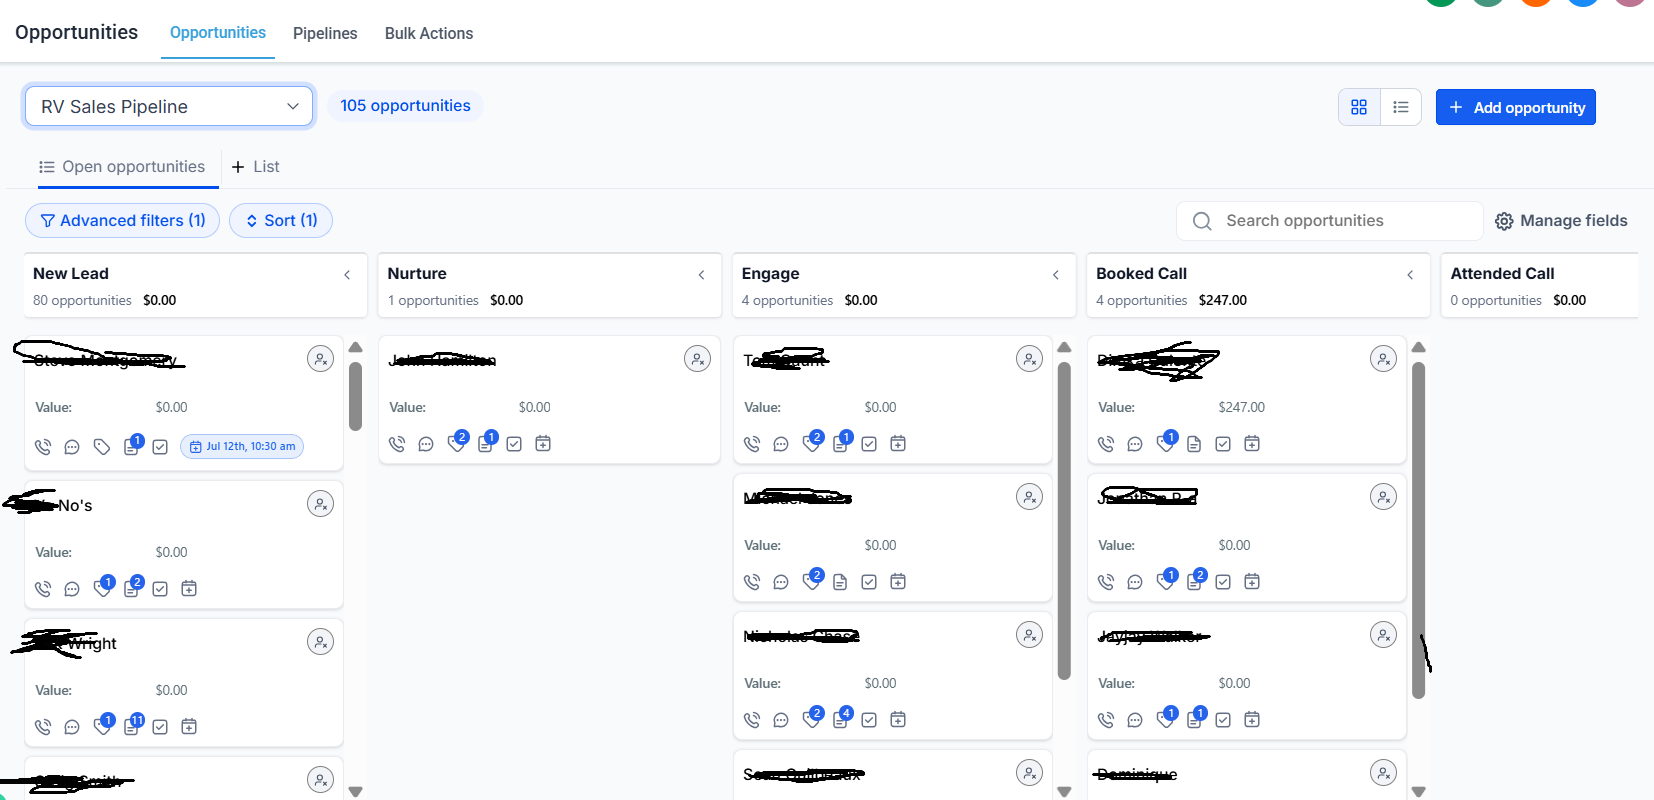Click Engage column scroll up arrow
Screen dimensions: 1654x800
click(1064, 347)
